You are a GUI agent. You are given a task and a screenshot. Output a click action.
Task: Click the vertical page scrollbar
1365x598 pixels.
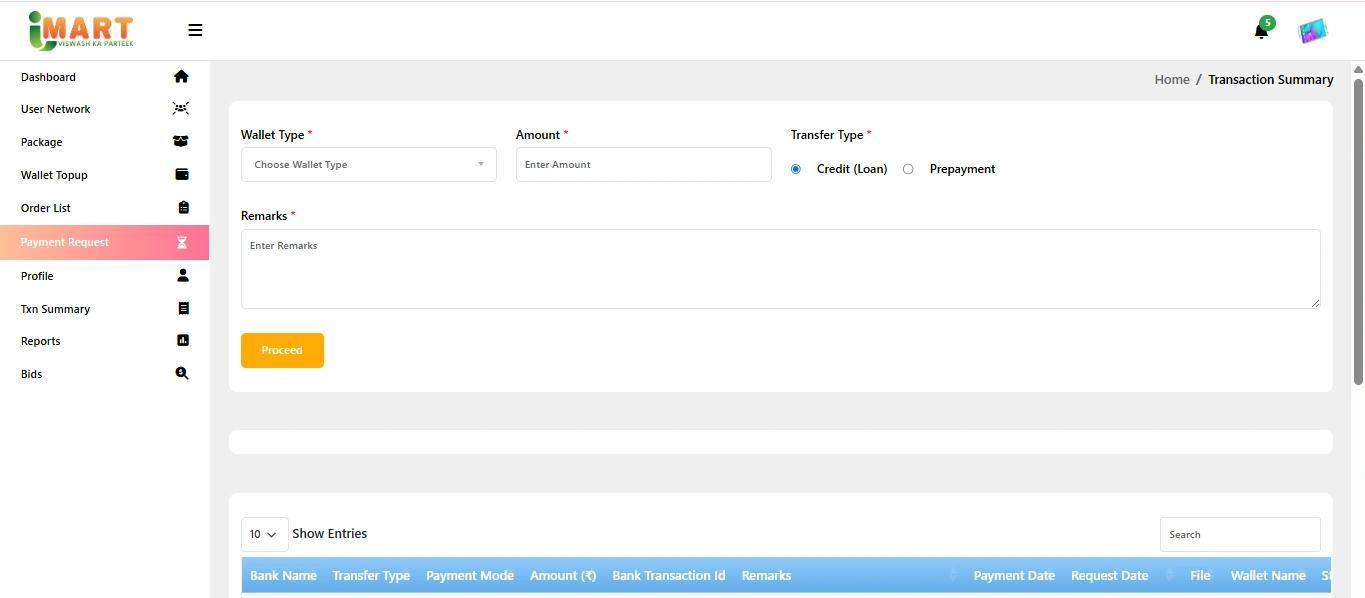(1357, 230)
